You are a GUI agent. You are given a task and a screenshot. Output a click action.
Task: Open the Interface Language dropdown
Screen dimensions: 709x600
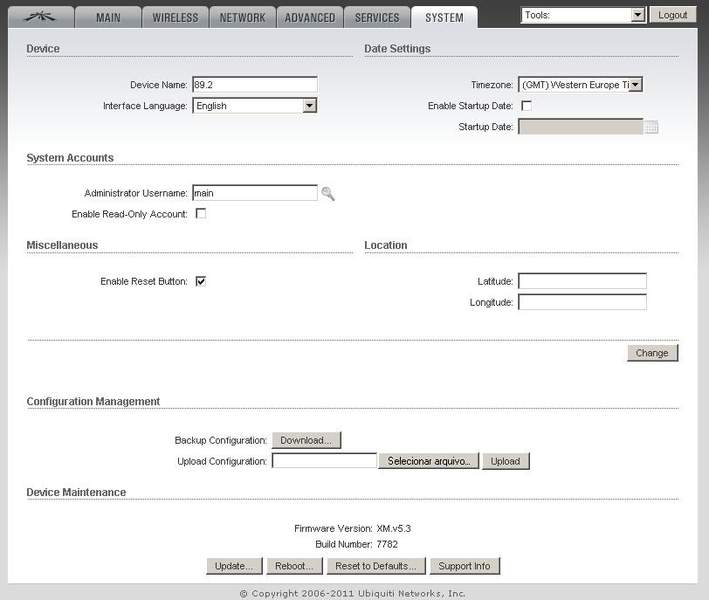[x=255, y=106]
